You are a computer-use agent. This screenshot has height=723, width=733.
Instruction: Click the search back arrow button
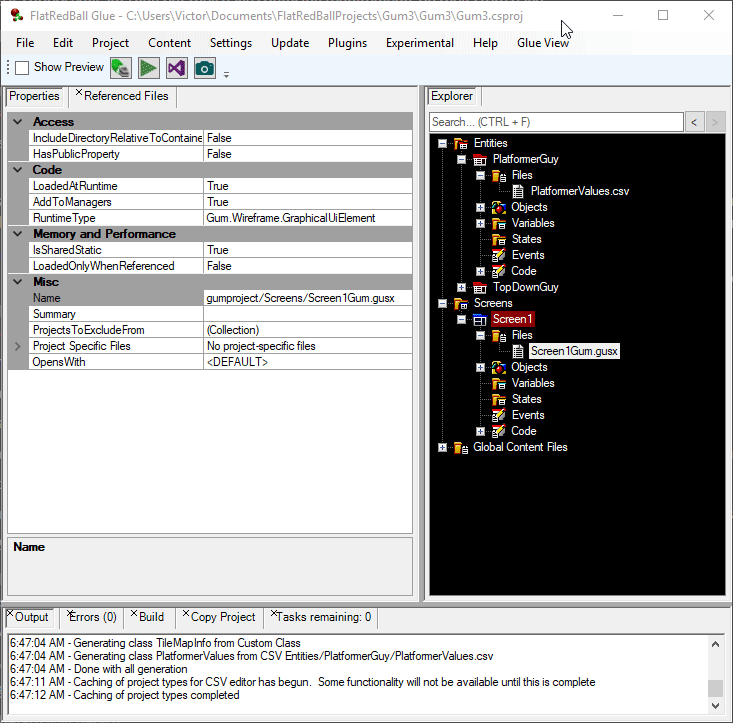tap(695, 122)
